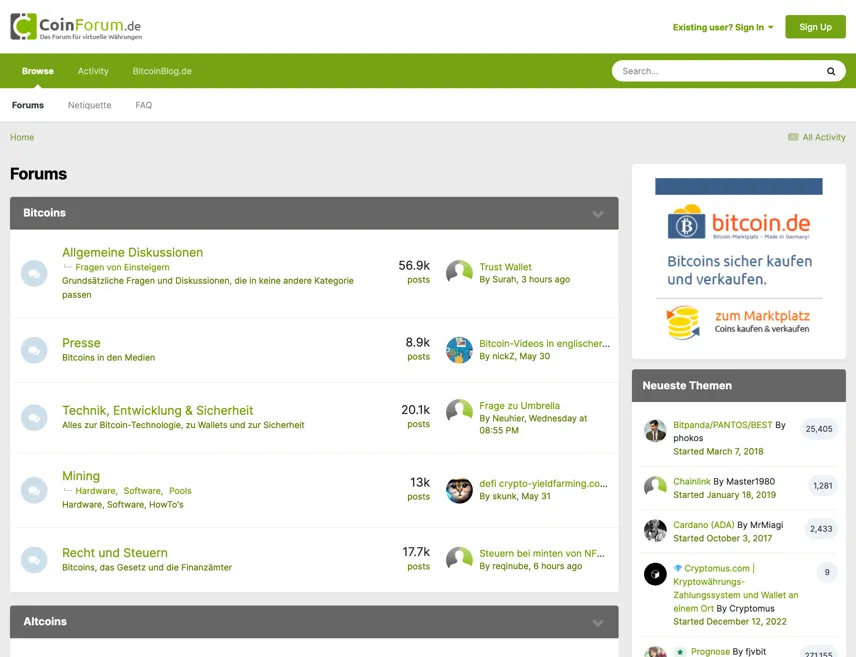Open Allgemeine Diskussionen forum
This screenshot has height=657, width=856.
pyautogui.click(x=132, y=252)
